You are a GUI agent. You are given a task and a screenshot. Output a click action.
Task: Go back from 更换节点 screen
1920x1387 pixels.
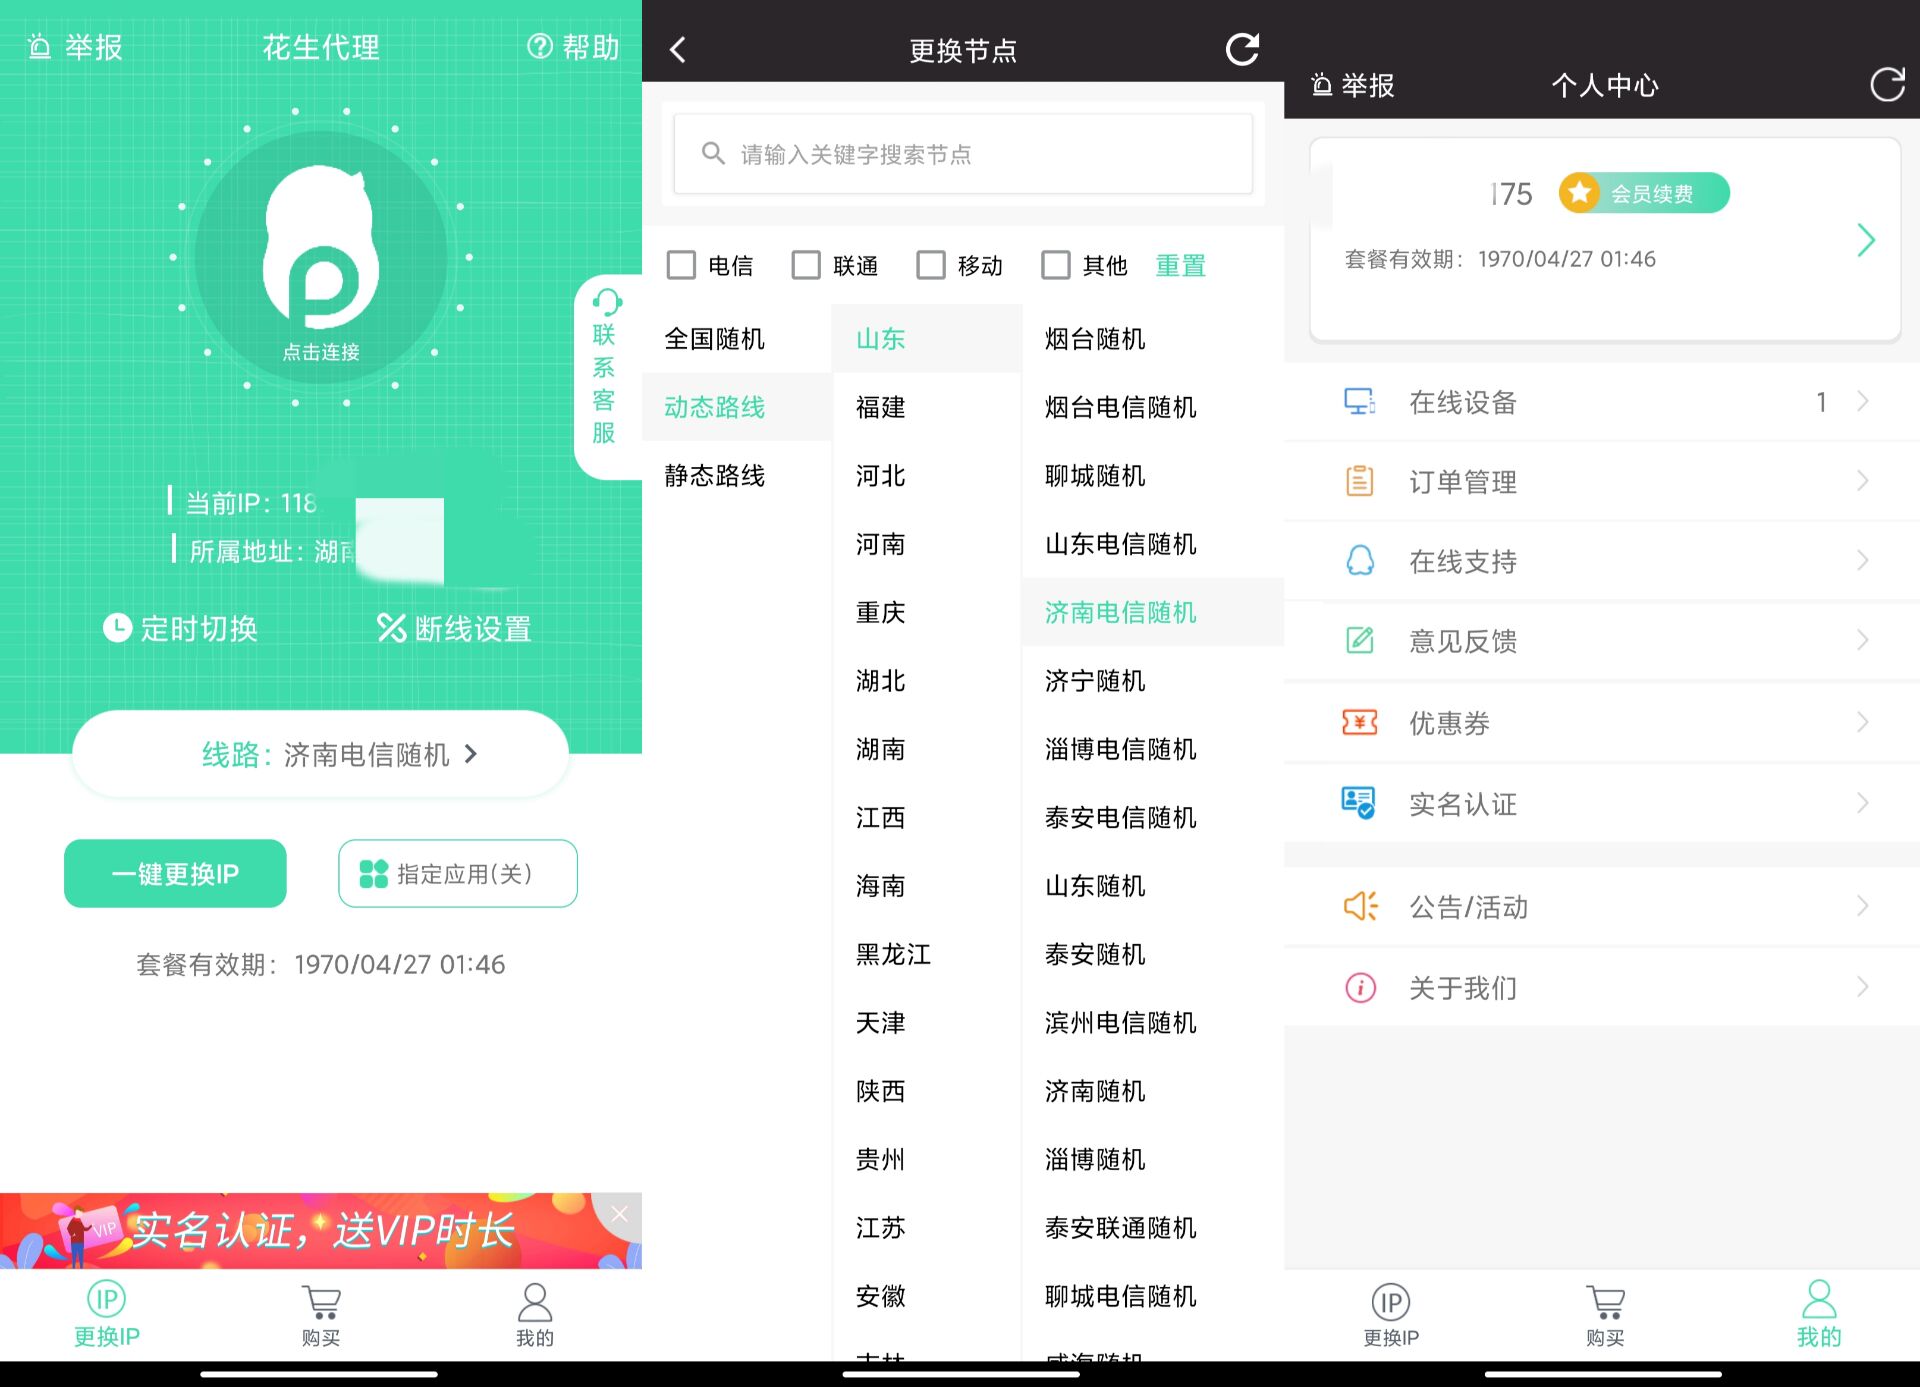678,49
